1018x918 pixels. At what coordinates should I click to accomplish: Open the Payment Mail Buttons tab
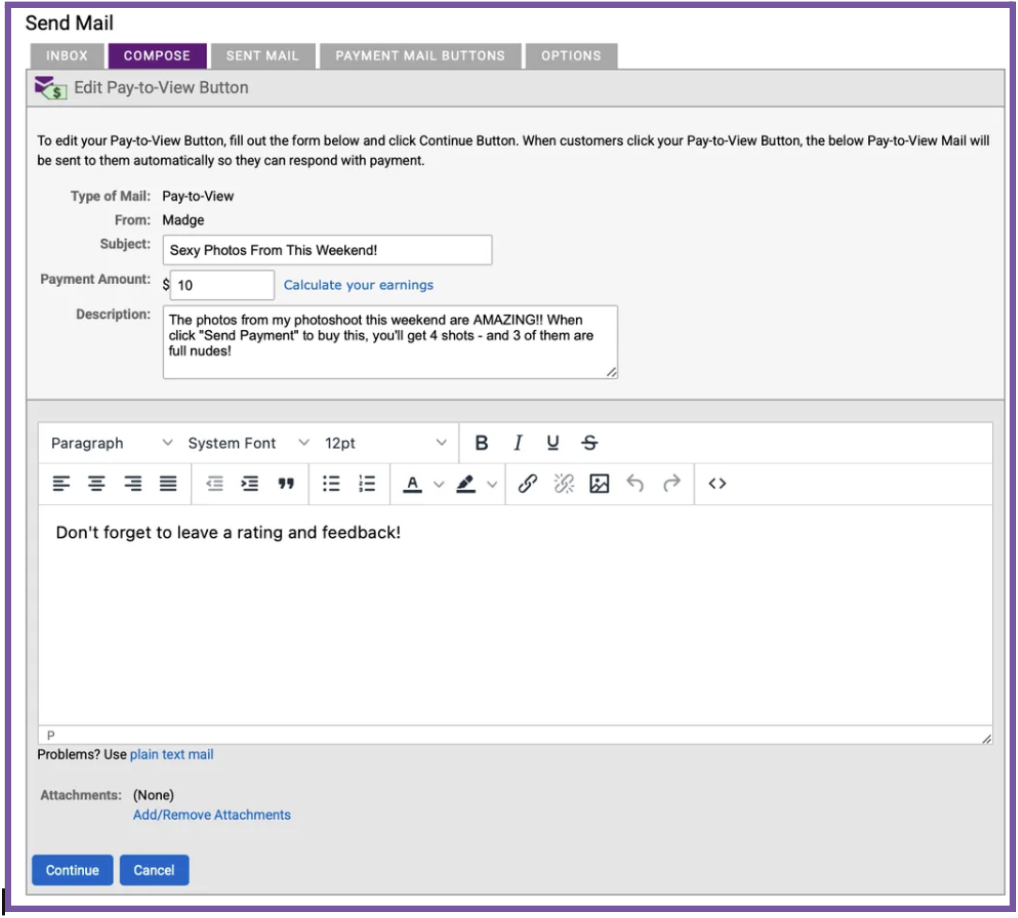(x=420, y=56)
